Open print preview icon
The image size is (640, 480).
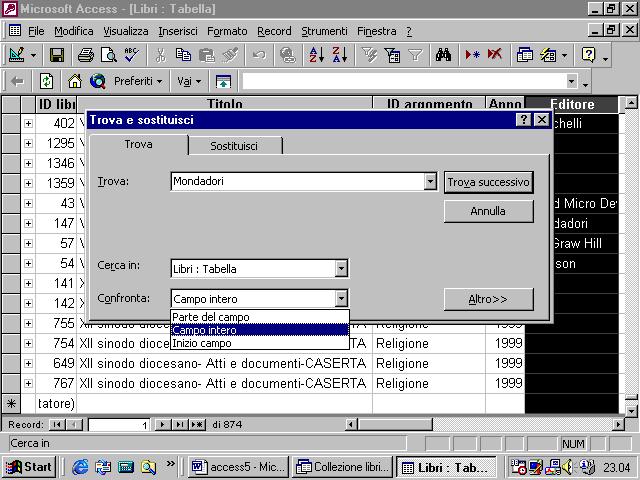click(x=109, y=55)
